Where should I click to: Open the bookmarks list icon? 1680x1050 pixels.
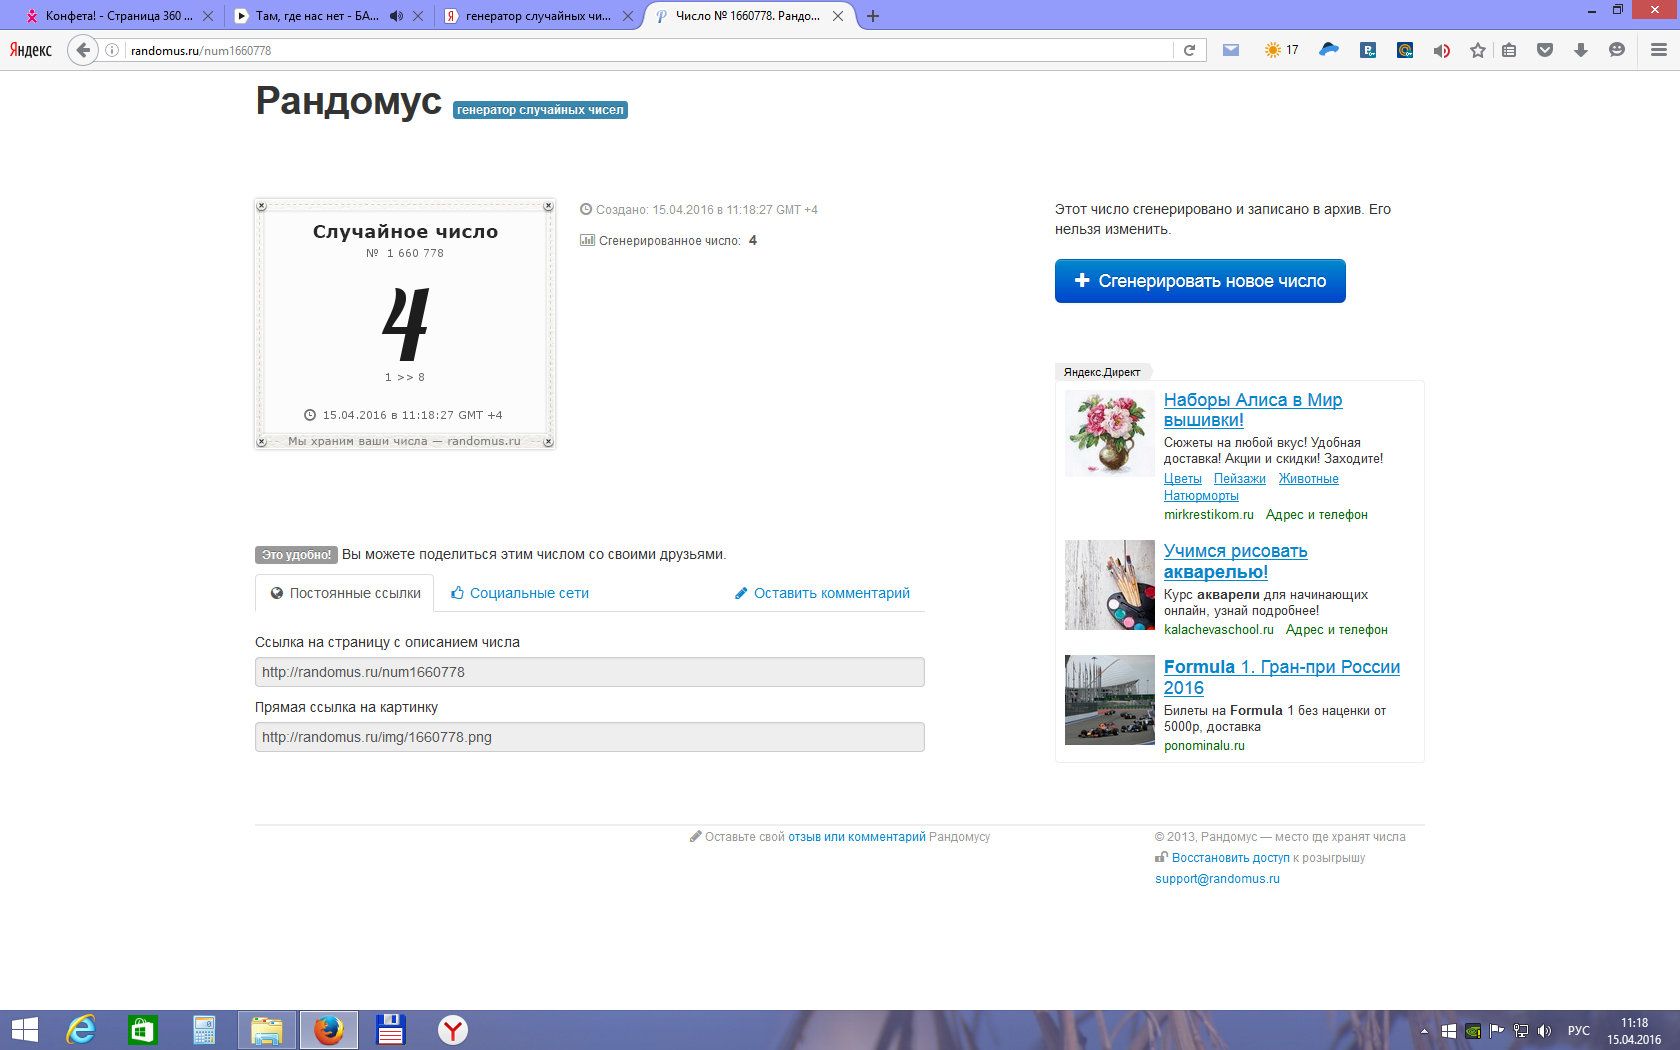[x=1509, y=50]
